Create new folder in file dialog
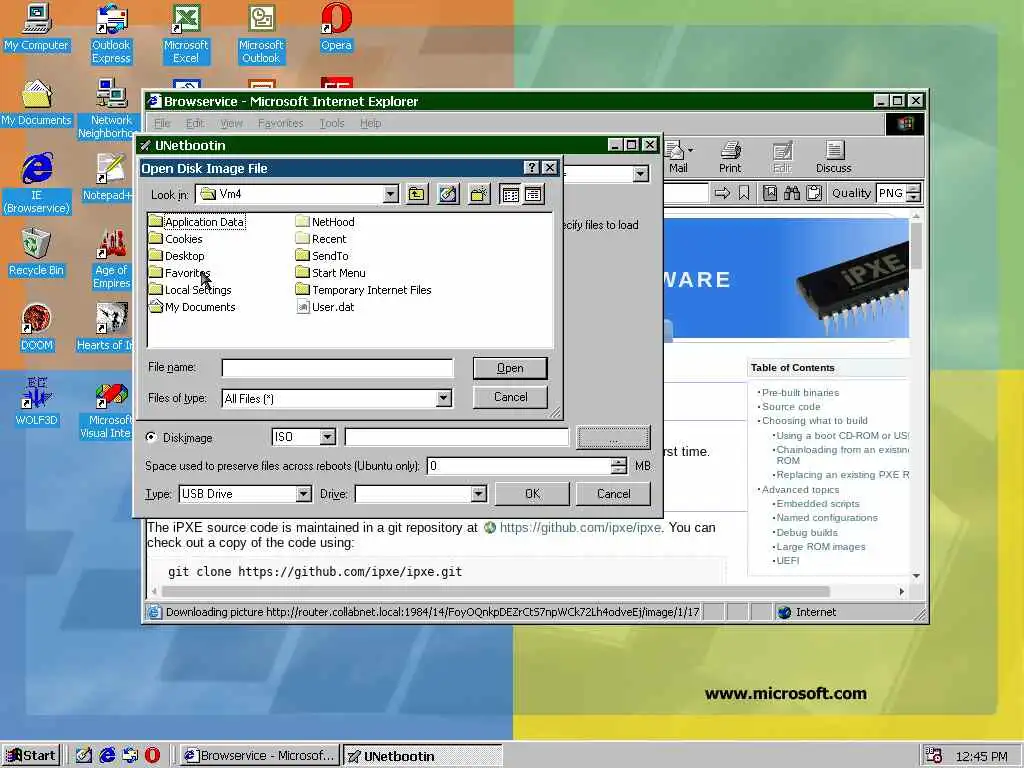 pyautogui.click(x=479, y=194)
